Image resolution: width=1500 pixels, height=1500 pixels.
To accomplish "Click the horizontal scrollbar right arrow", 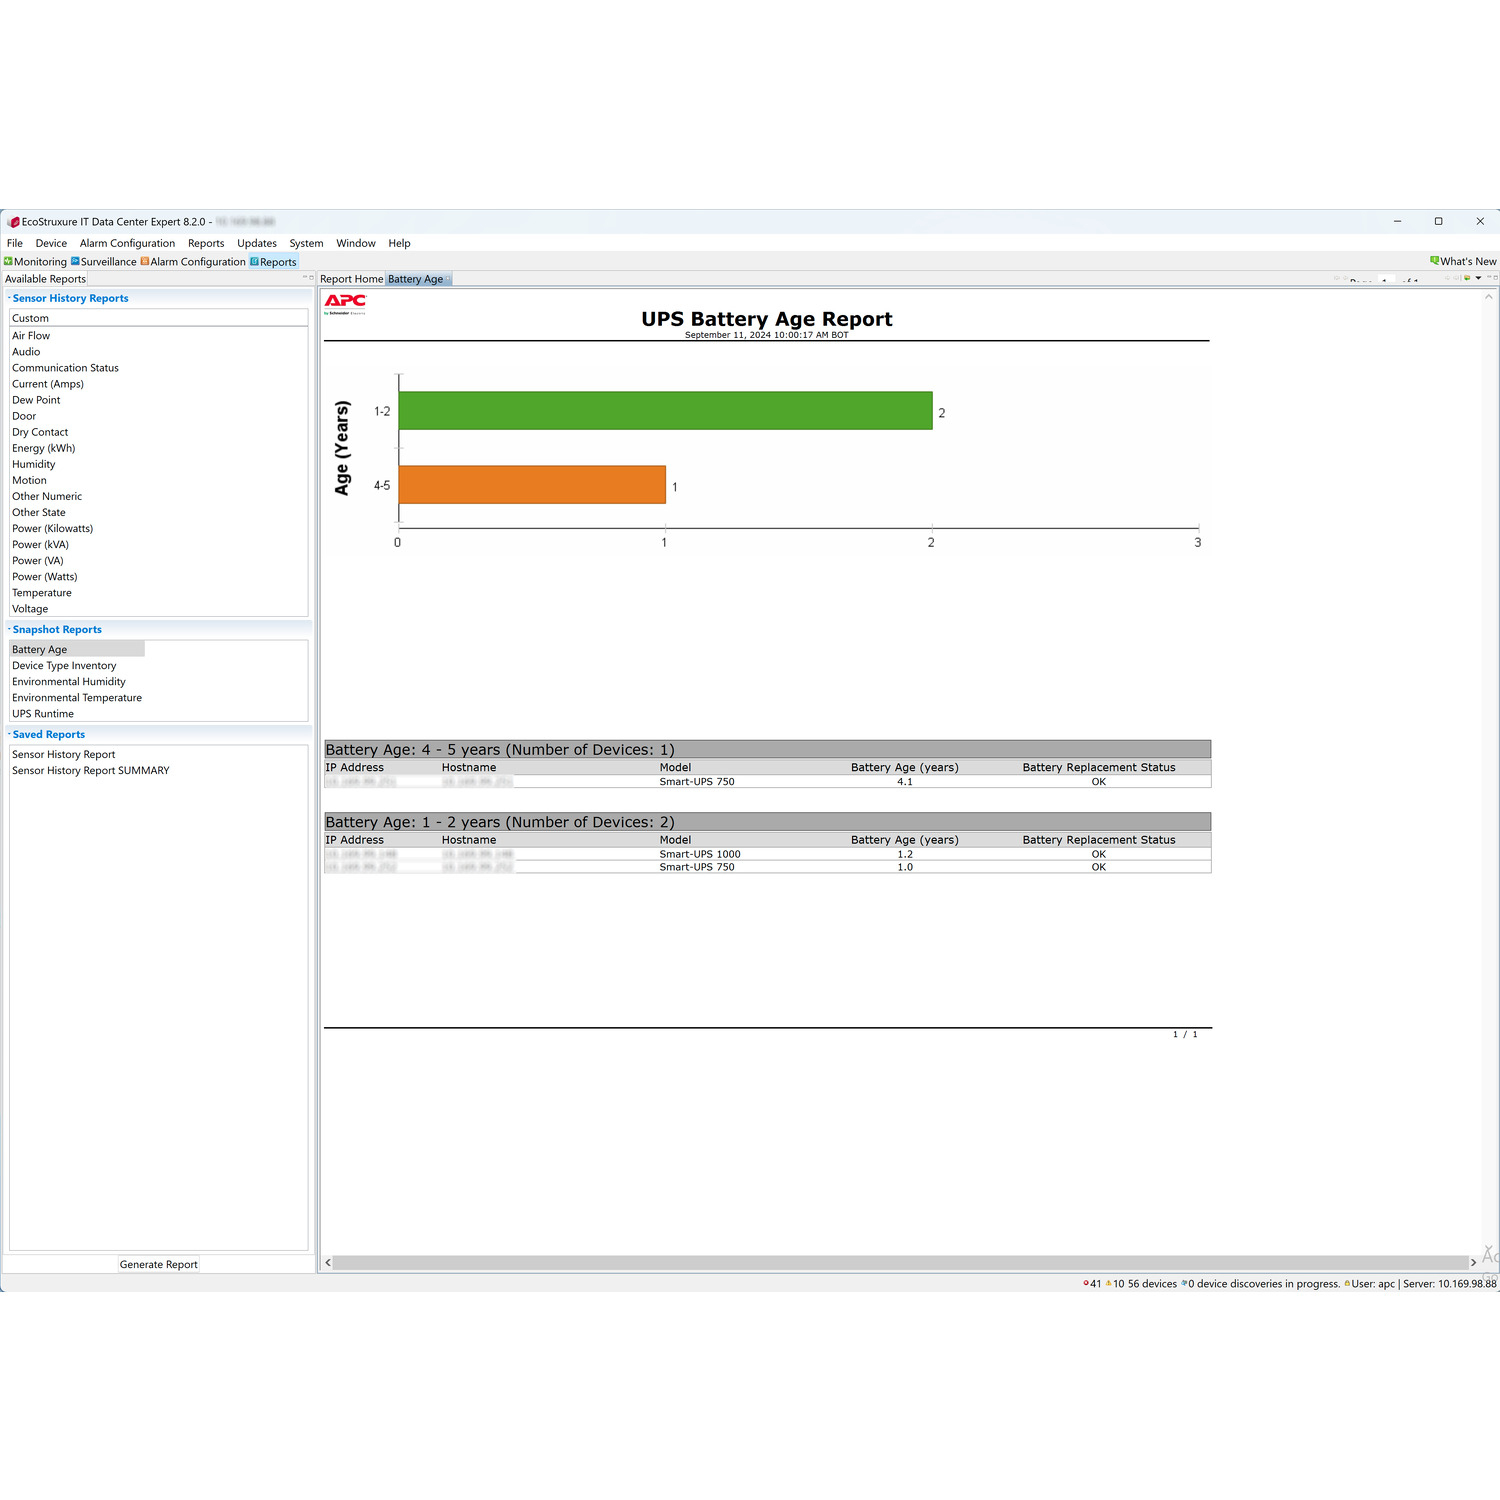I will pos(1473,1263).
